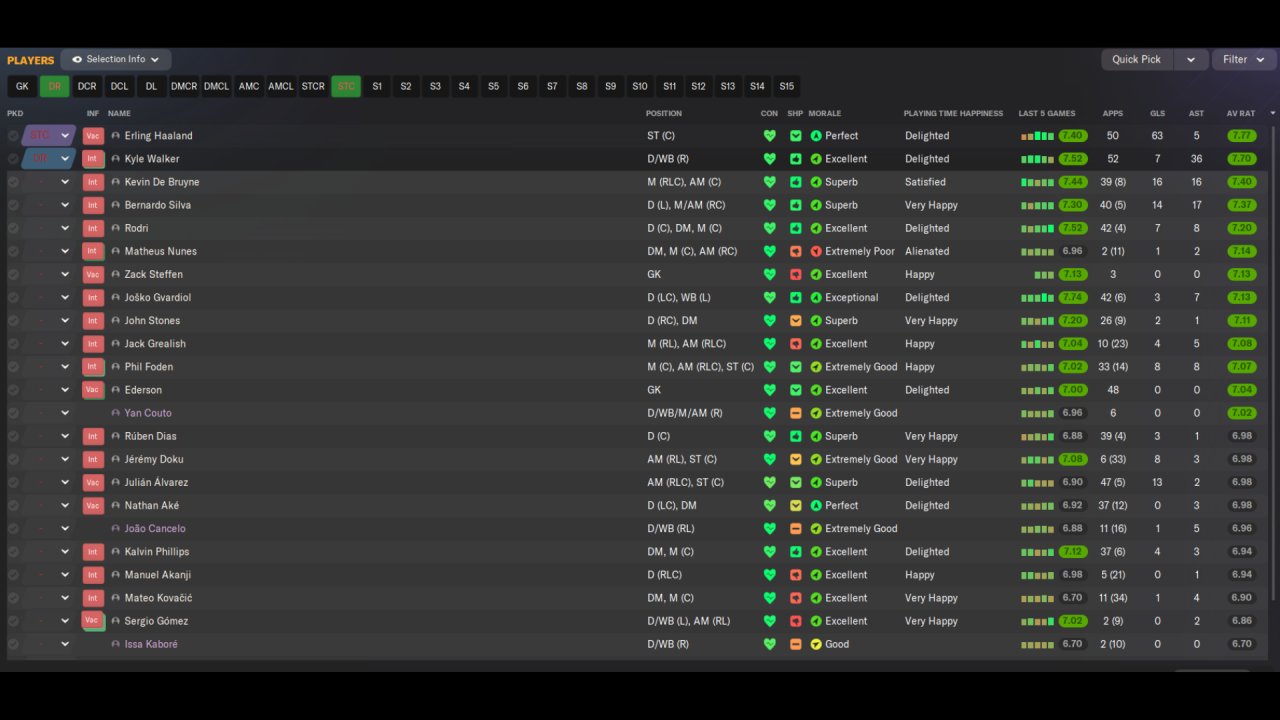The image size is (1280, 720).
Task: Sort players by the NAME column header
Action: click(119, 114)
